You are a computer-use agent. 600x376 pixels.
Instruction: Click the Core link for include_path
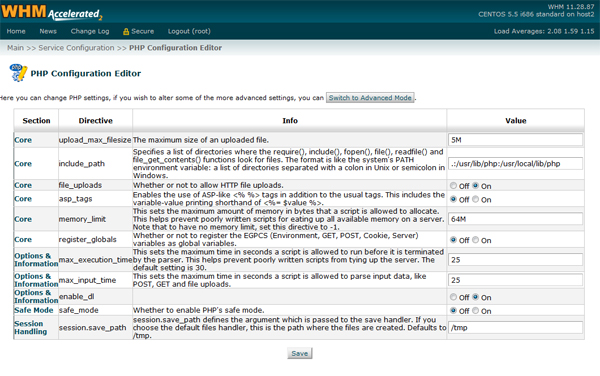[23, 164]
